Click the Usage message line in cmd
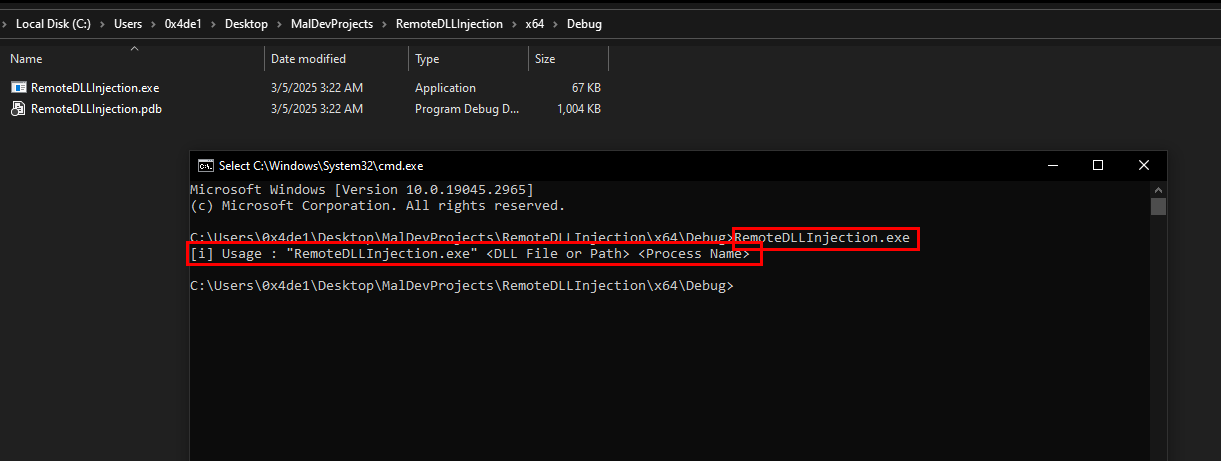The image size is (1221, 461). point(470,254)
